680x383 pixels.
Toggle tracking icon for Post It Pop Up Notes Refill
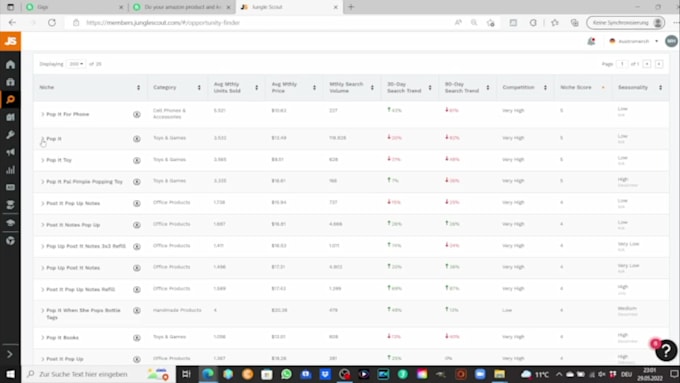pyautogui.click(x=137, y=289)
